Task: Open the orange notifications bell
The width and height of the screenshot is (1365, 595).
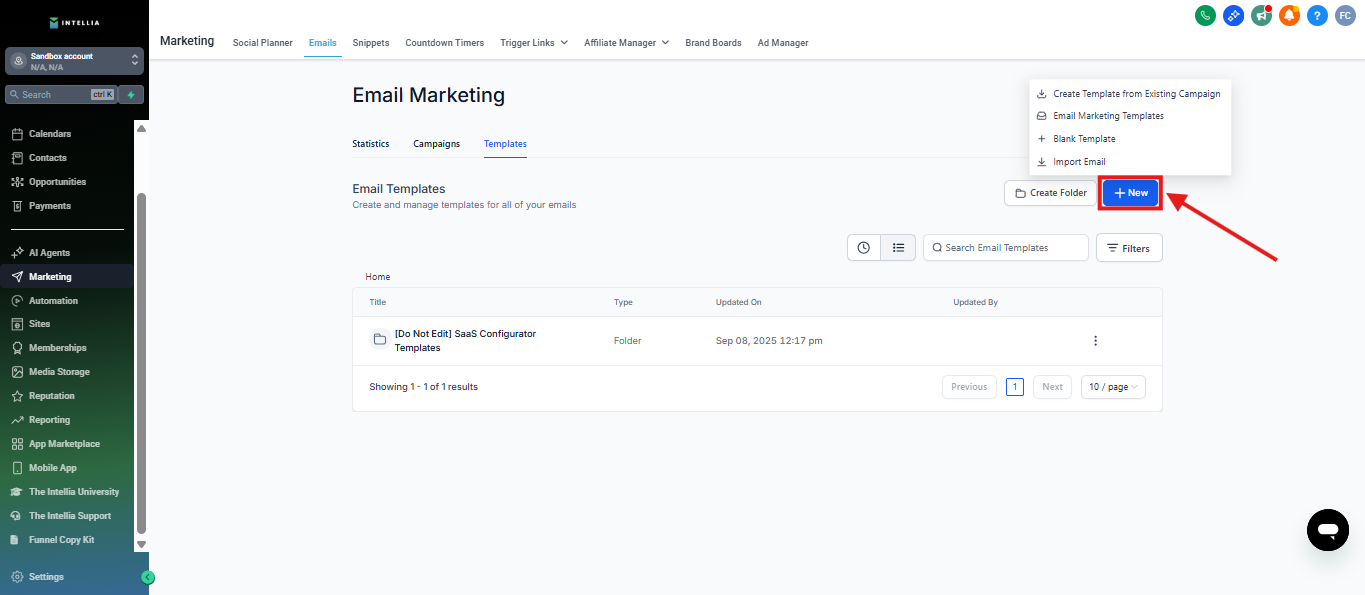Action: tap(1289, 15)
